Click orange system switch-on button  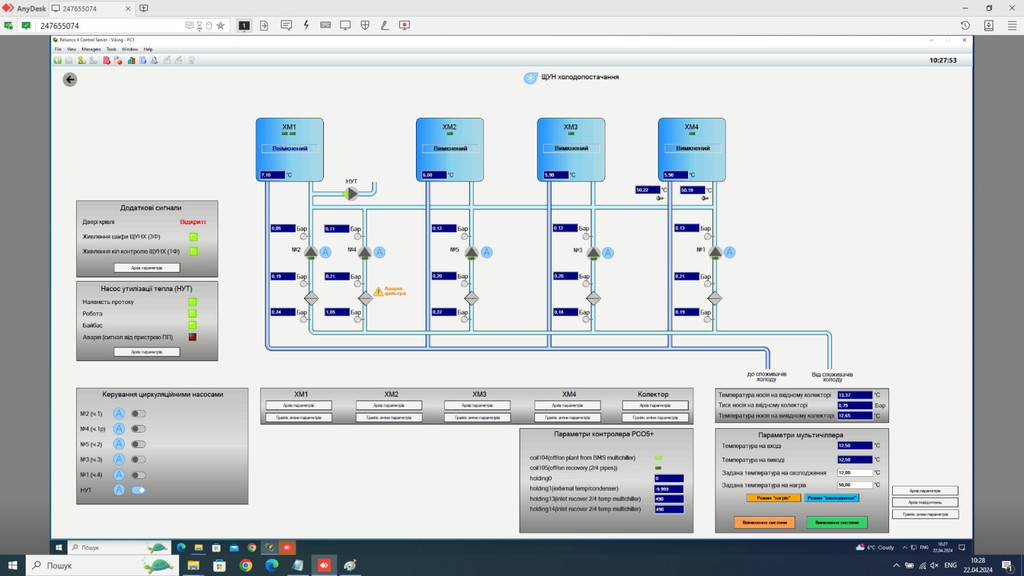click(765, 522)
